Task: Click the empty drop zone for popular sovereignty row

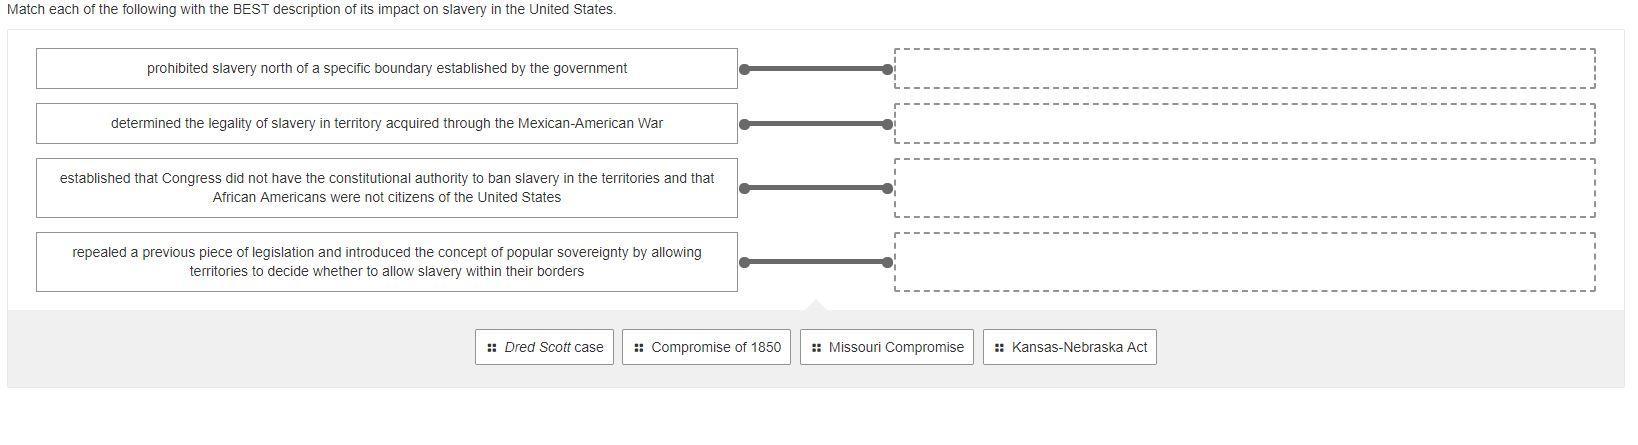Action: 1244,262
